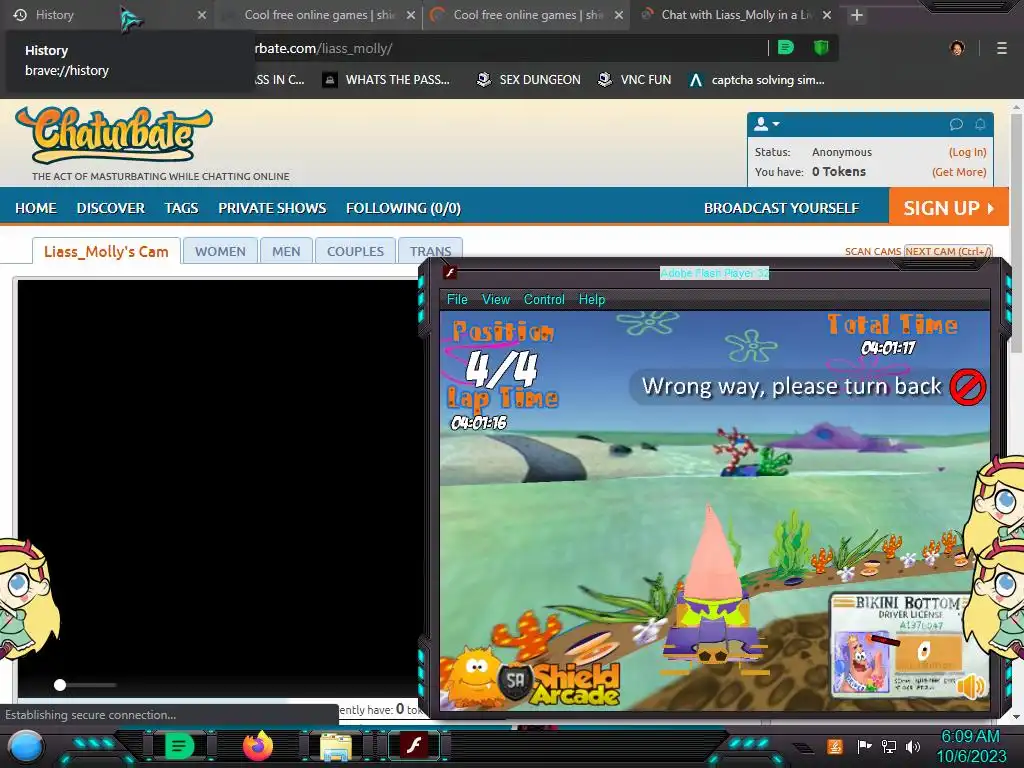The width and height of the screenshot is (1024, 768).
Task: Click the orange SIGN UP button
Action: click(948, 207)
